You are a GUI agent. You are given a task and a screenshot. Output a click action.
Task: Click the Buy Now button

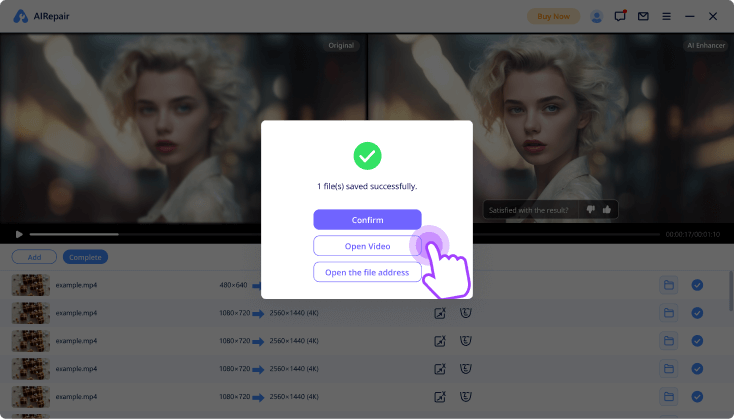pyautogui.click(x=553, y=16)
